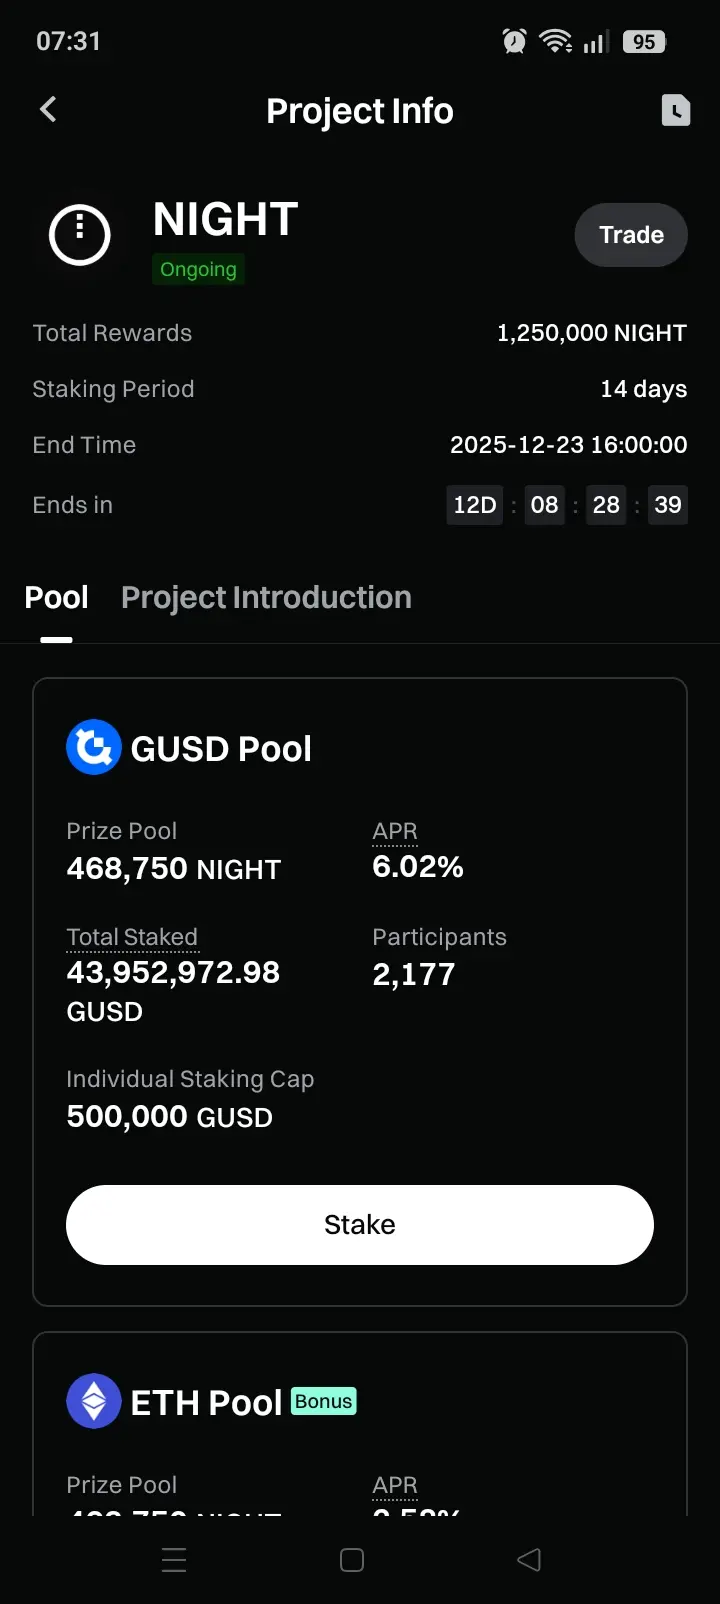Viewport: 720px width, 1604px height.
Task: Tap the GUSD Pool coin icon
Action: coord(94,748)
